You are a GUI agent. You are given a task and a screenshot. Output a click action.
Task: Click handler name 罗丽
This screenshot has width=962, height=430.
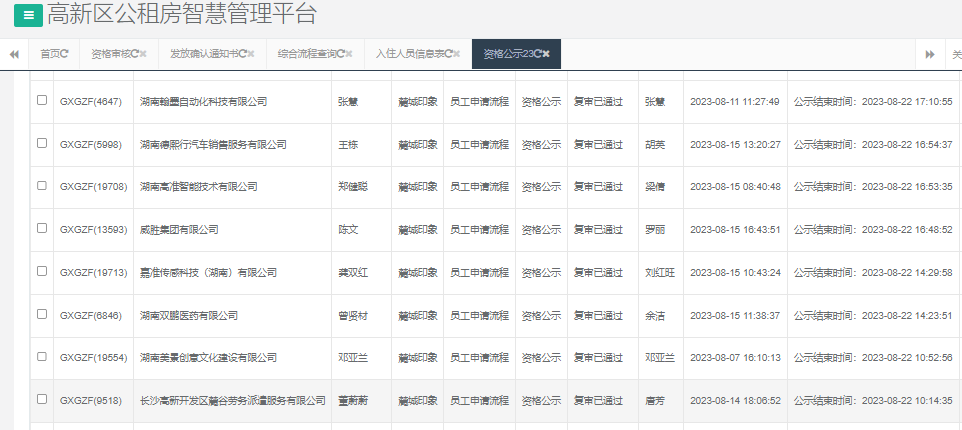point(655,229)
